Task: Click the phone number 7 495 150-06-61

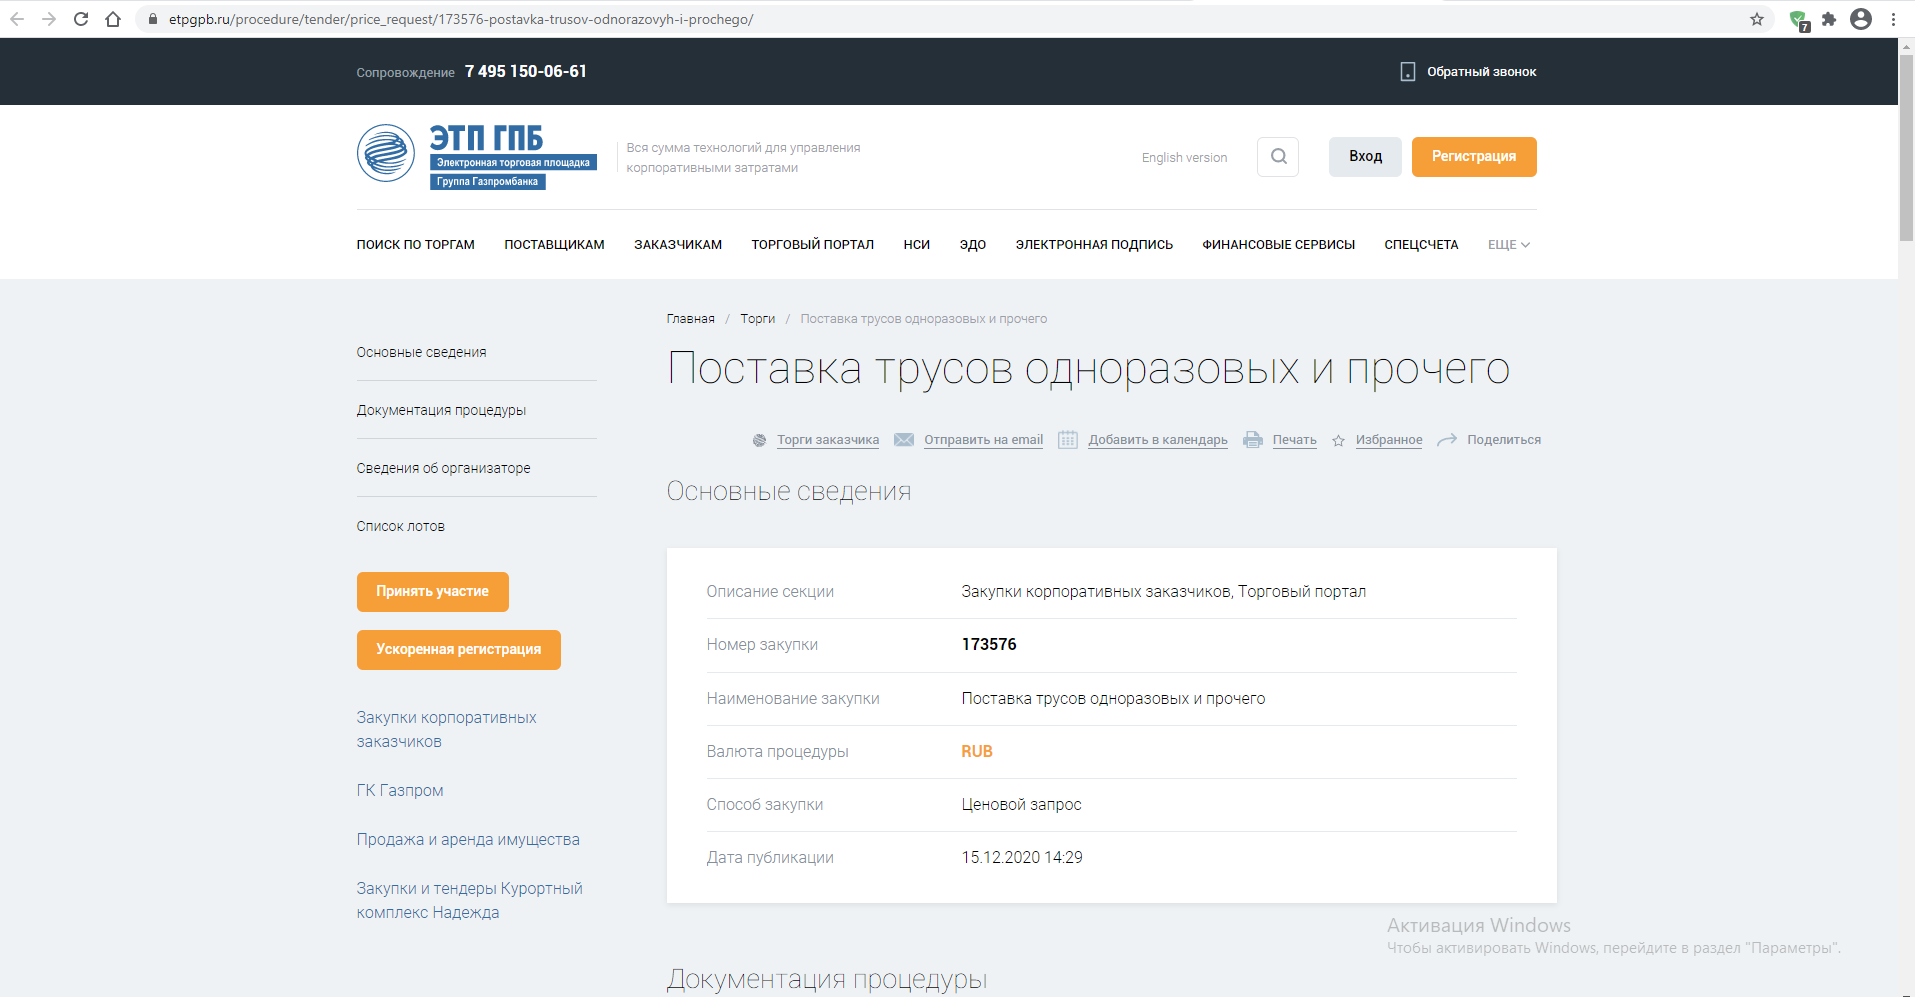Action: coord(526,72)
